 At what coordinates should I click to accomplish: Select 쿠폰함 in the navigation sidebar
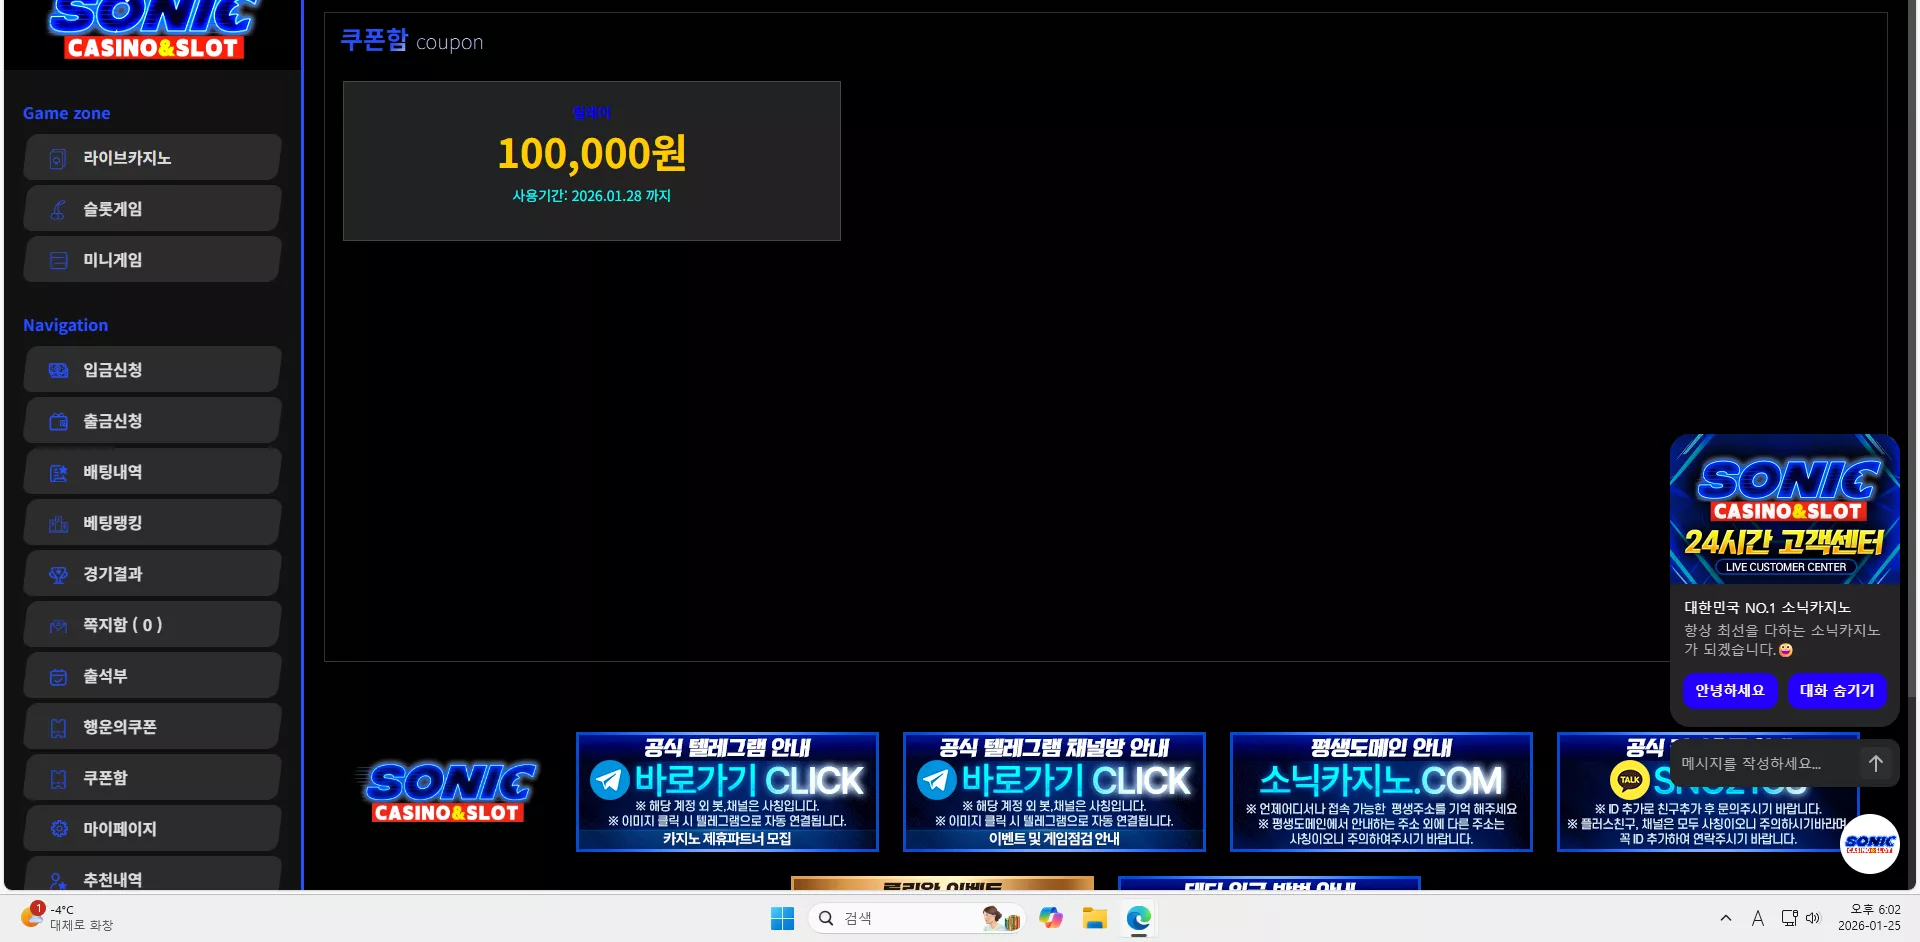(x=152, y=778)
